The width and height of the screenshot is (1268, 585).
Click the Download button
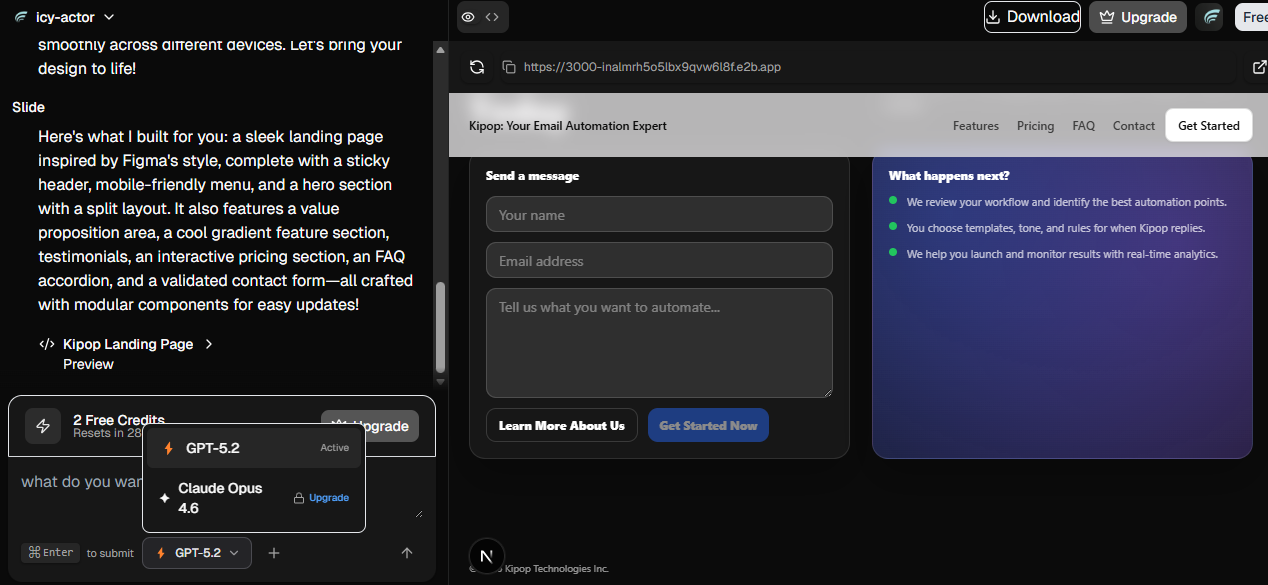pyautogui.click(x=1032, y=17)
